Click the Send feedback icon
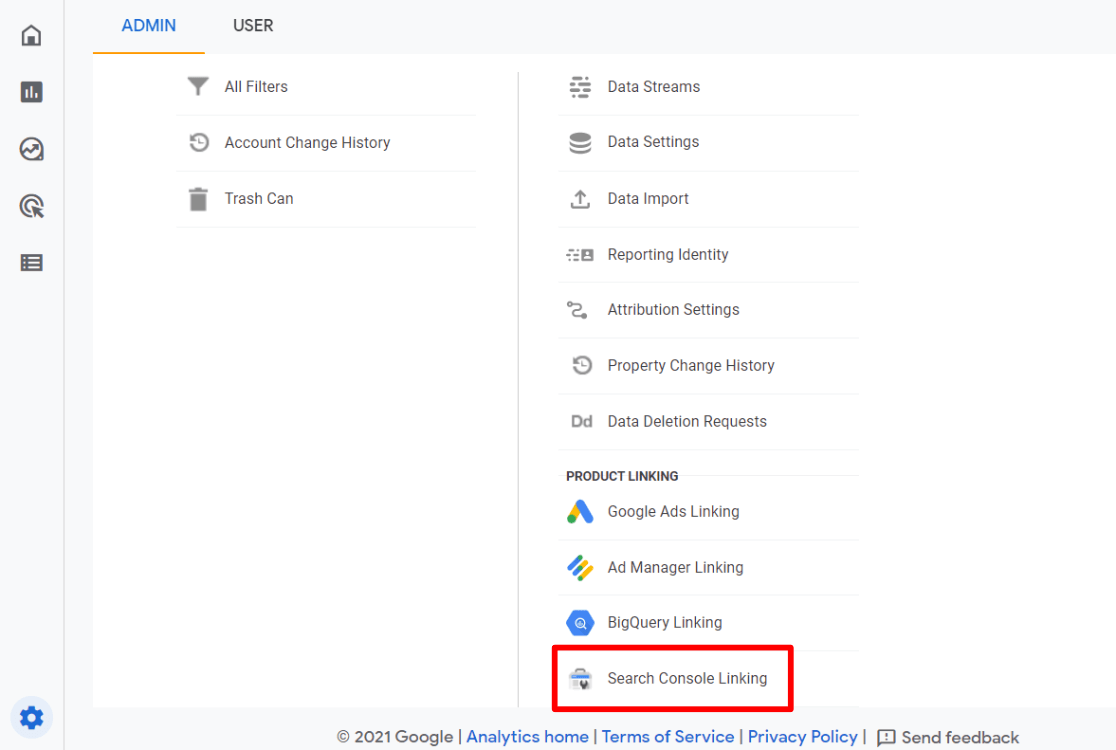Screen dimensions: 1116x750 pyautogui.click(x=886, y=737)
